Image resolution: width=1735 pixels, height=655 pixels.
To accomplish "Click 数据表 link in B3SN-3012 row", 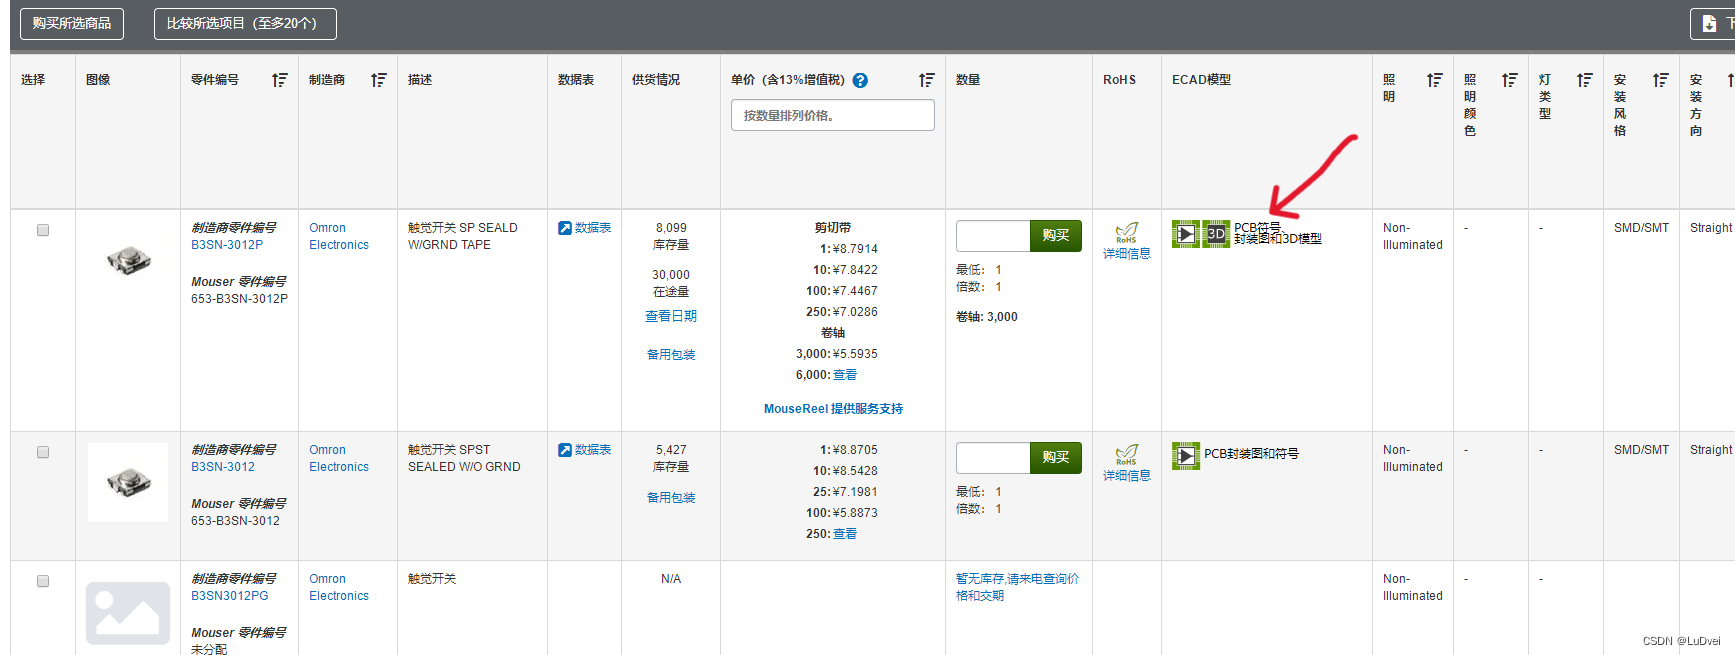I will click(x=593, y=450).
